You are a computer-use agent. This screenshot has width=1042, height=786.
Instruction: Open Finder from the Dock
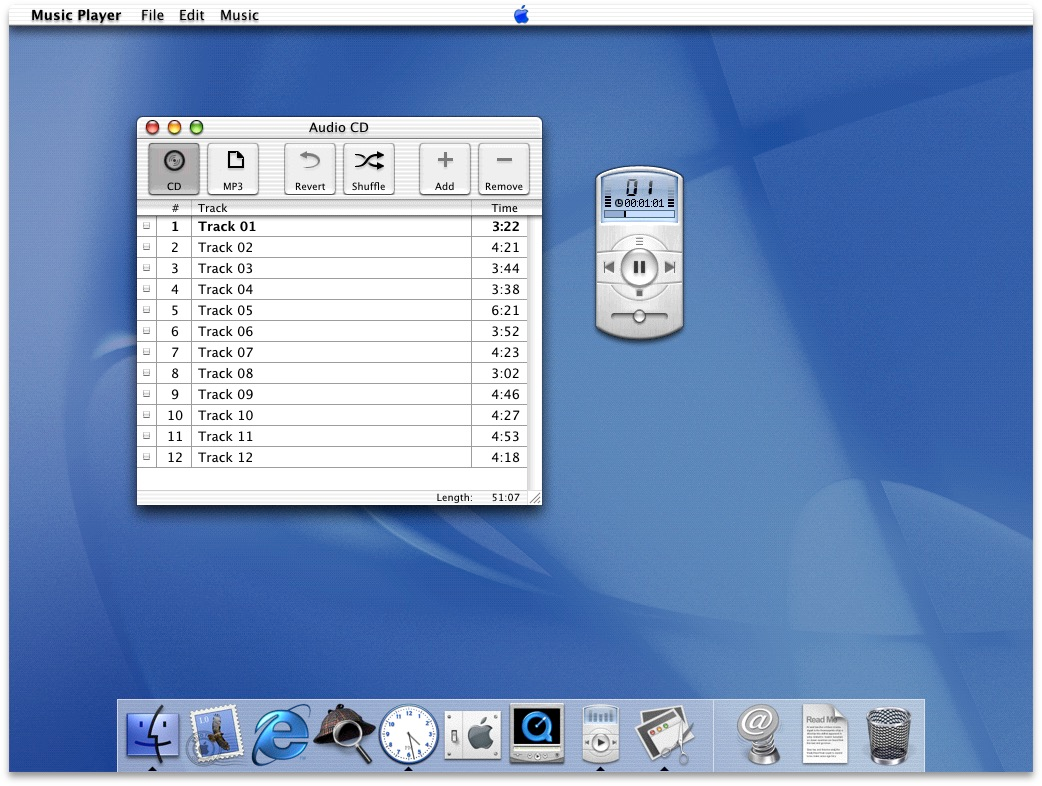point(152,734)
